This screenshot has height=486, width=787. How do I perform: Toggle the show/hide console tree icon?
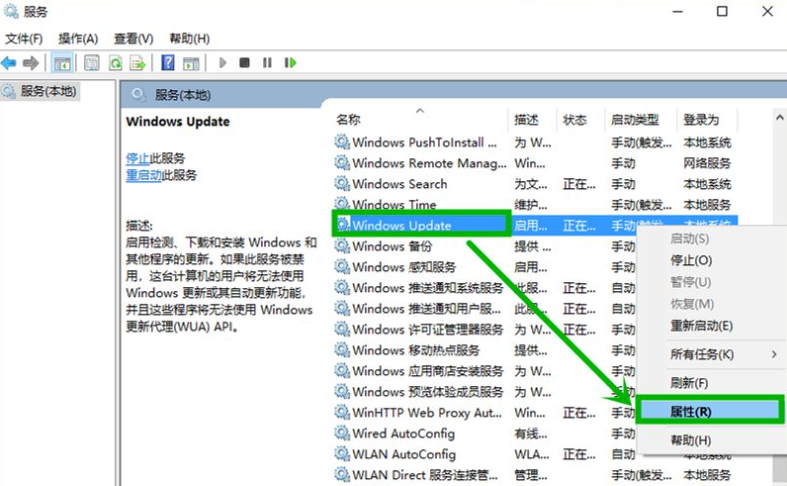point(62,63)
